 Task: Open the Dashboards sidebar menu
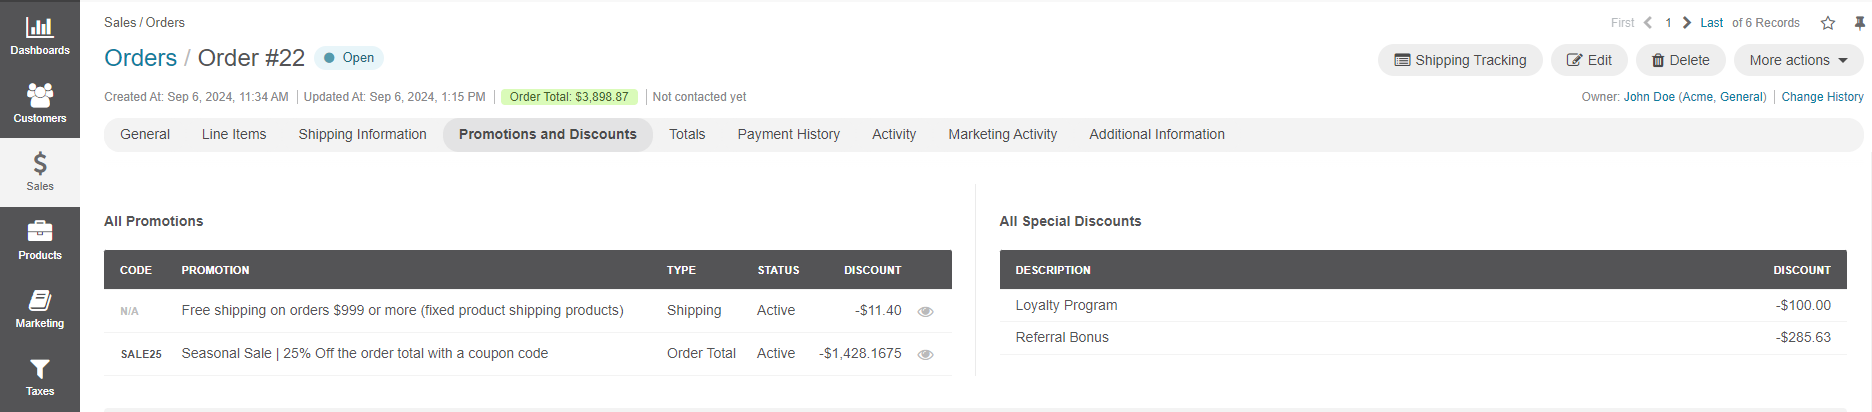(x=40, y=35)
